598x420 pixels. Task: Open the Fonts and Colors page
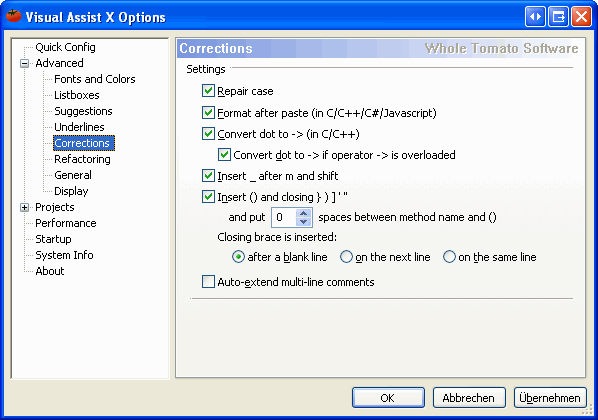pyautogui.click(x=95, y=79)
